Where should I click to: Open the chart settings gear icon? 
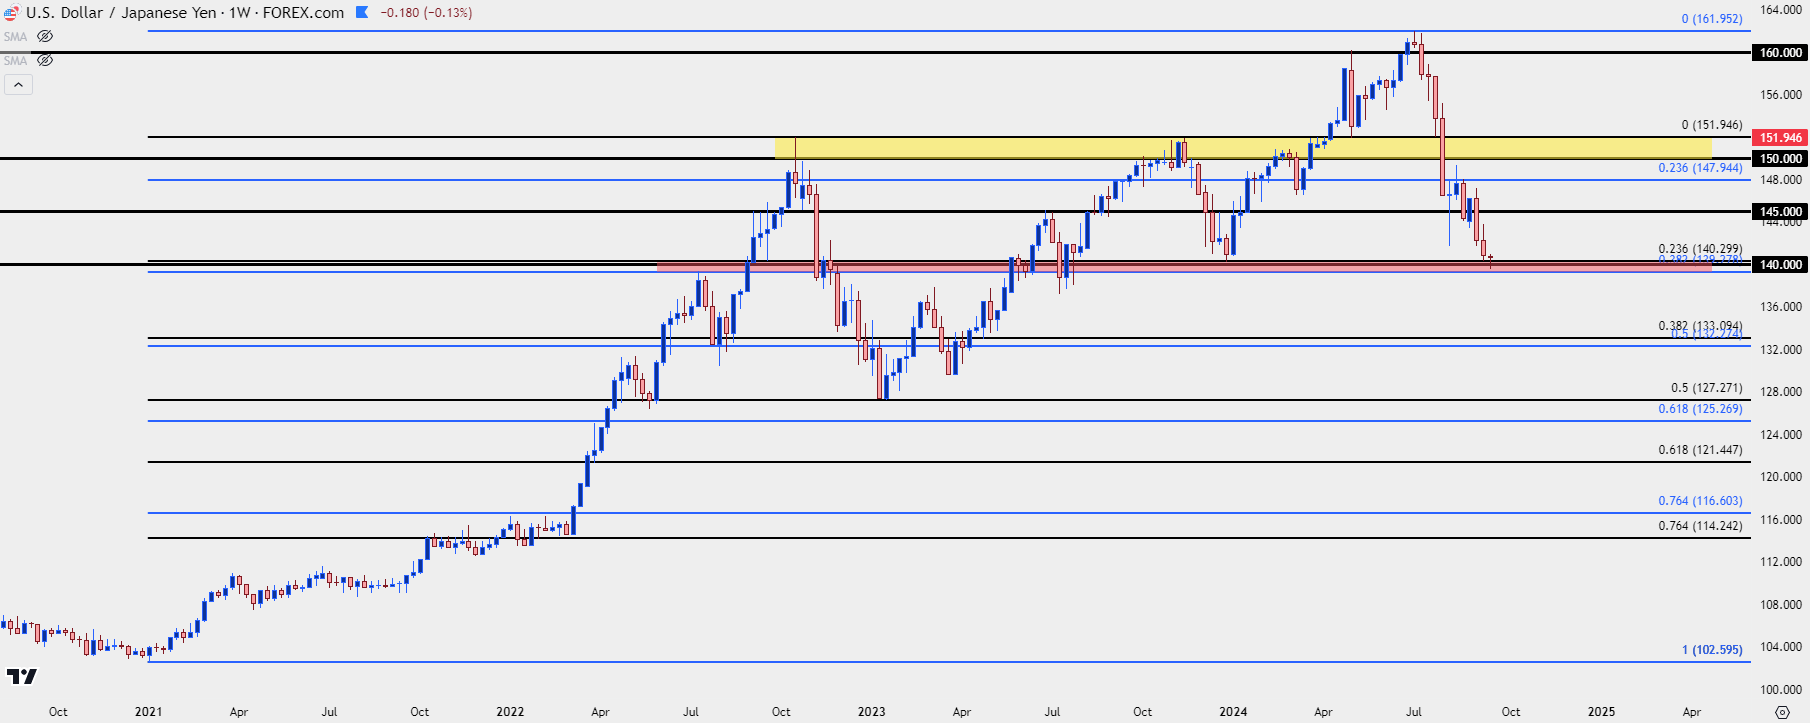(1782, 712)
